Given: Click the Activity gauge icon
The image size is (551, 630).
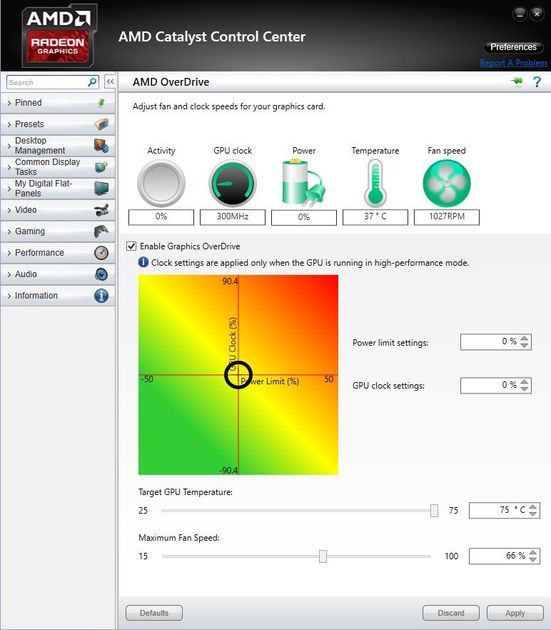Looking at the screenshot, I should [161, 183].
